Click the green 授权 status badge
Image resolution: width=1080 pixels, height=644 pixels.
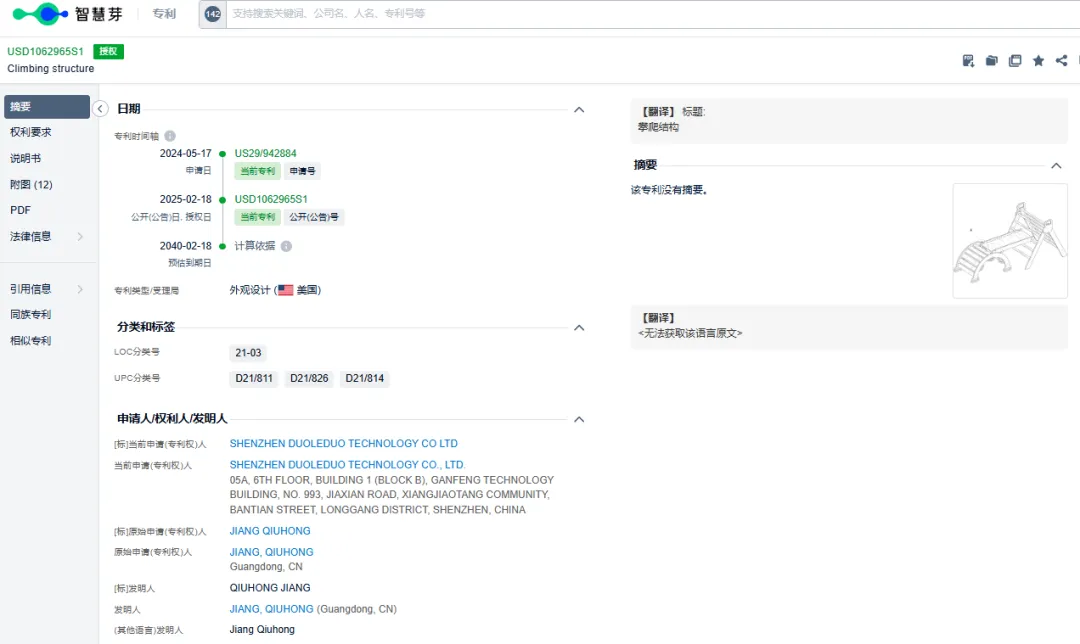pos(108,52)
